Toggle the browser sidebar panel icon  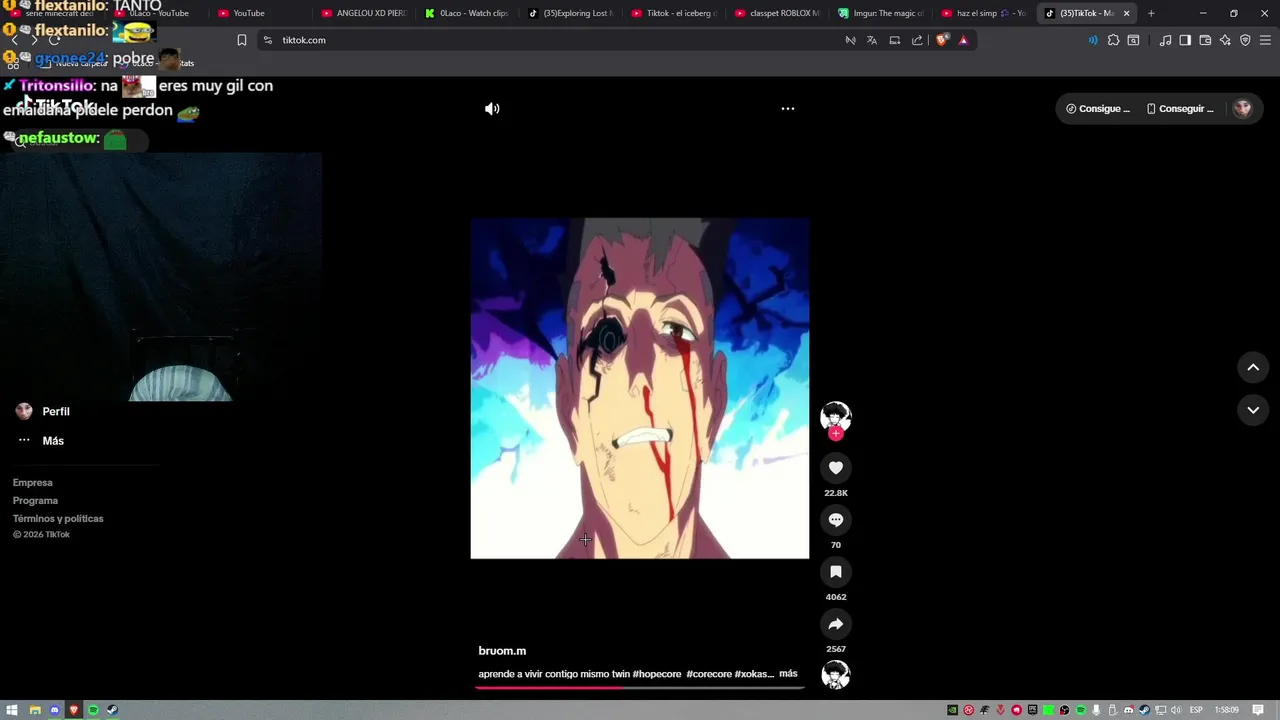[1185, 40]
